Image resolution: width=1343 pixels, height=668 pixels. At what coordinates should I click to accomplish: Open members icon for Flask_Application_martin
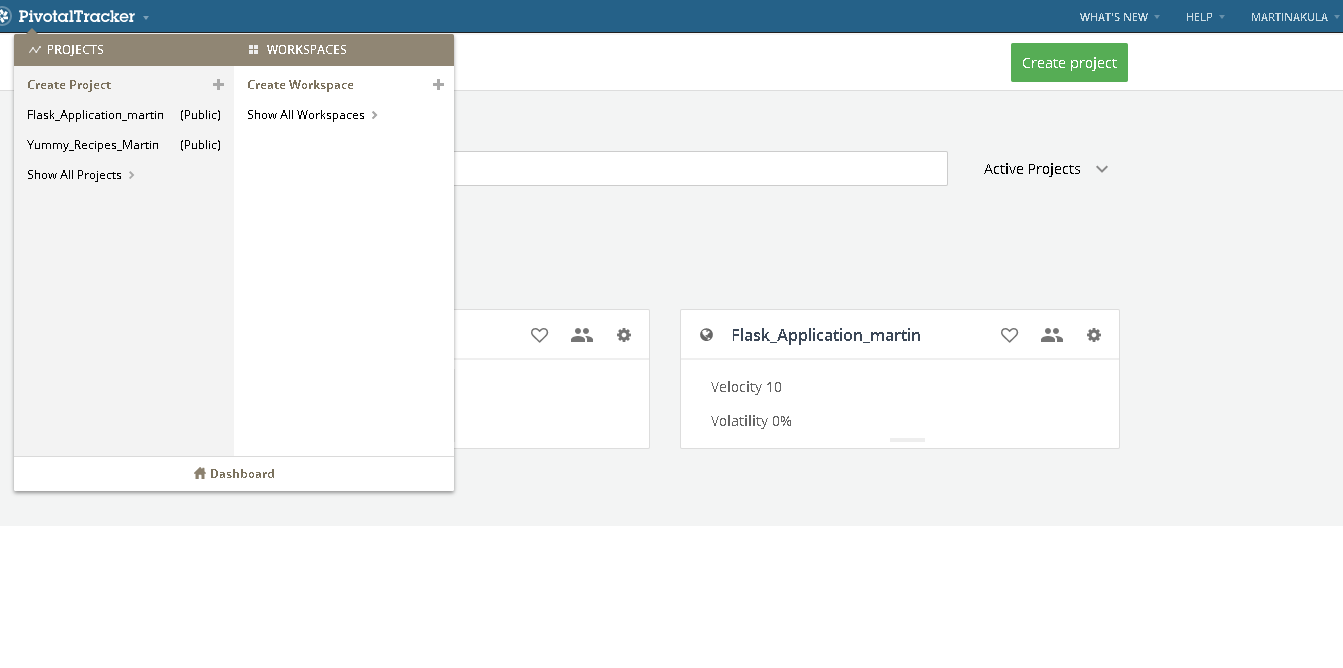point(1051,335)
